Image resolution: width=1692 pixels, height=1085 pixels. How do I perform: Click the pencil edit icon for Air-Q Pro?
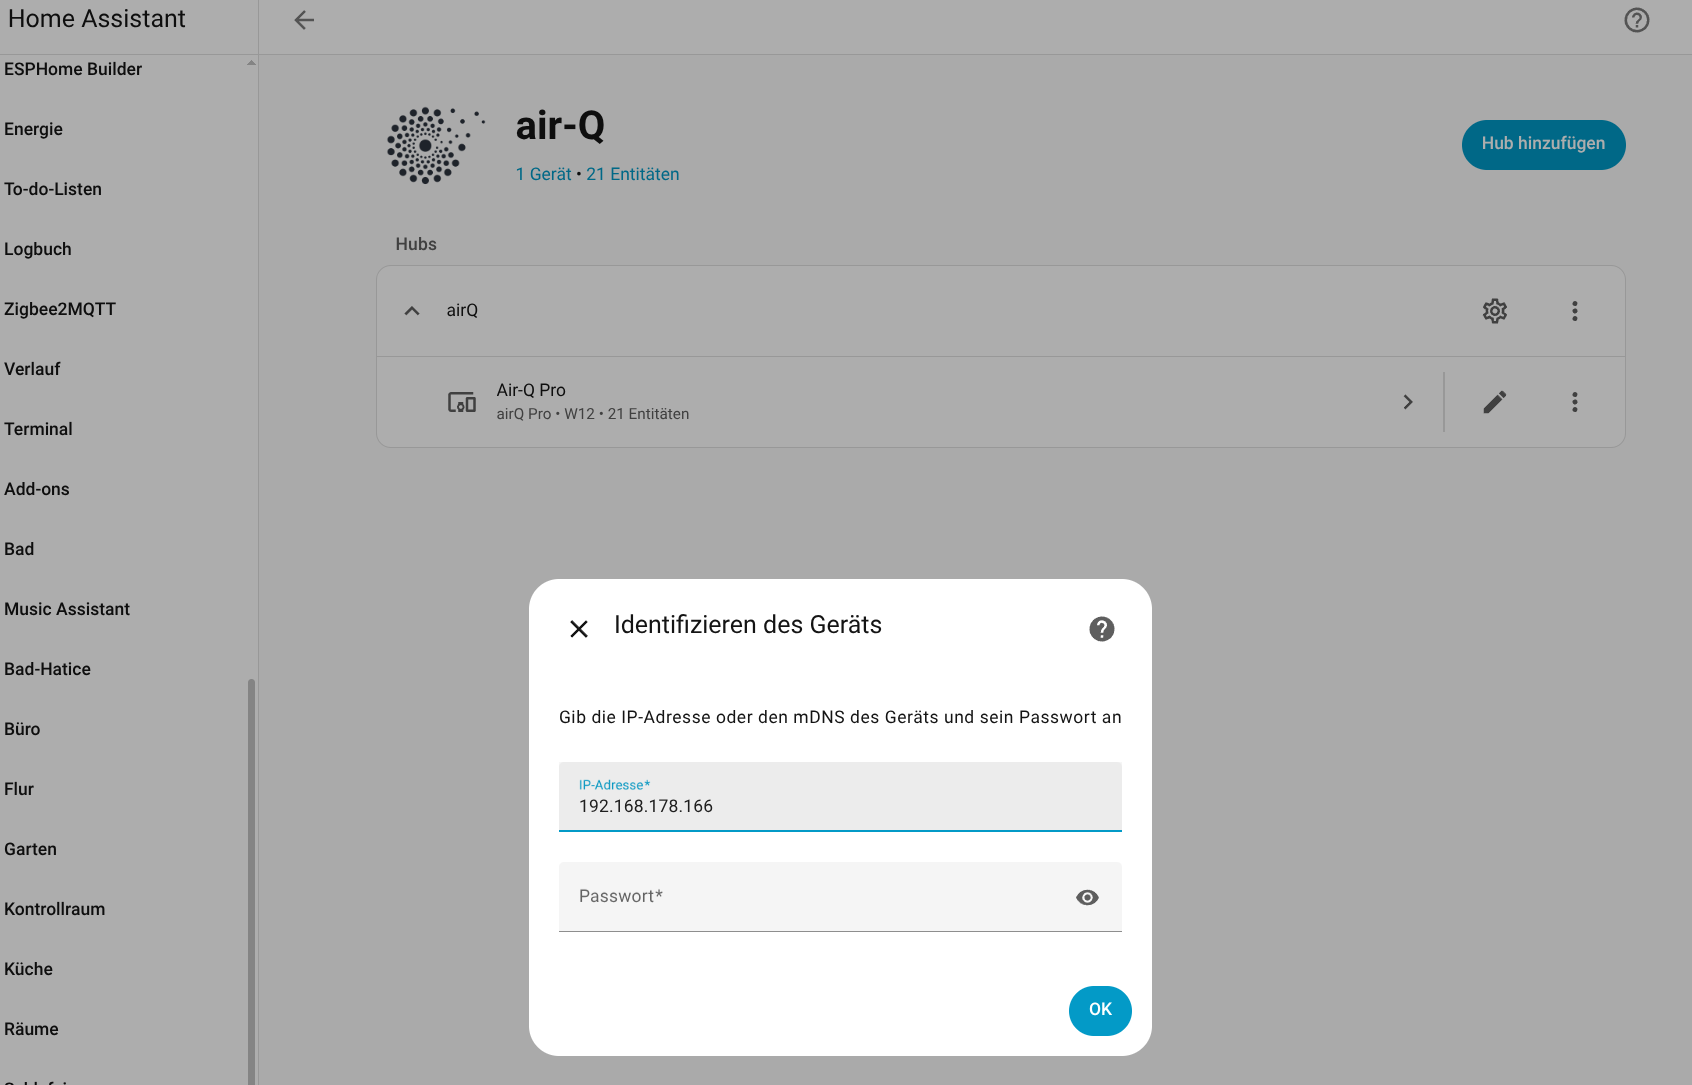[1494, 402]
